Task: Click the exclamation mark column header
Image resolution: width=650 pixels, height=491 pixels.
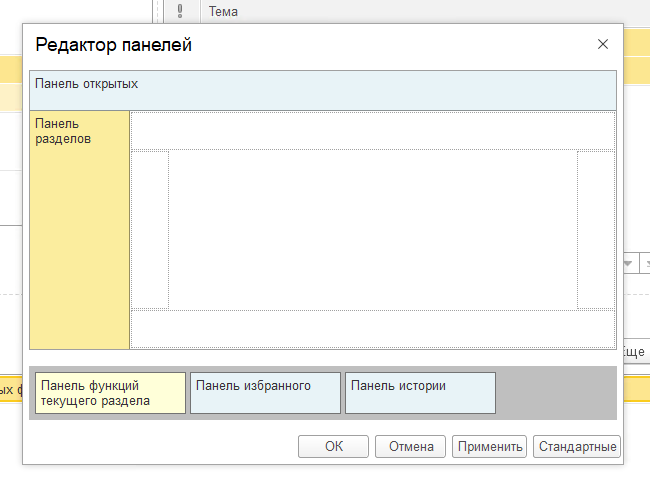Action: tap(180, 11)
